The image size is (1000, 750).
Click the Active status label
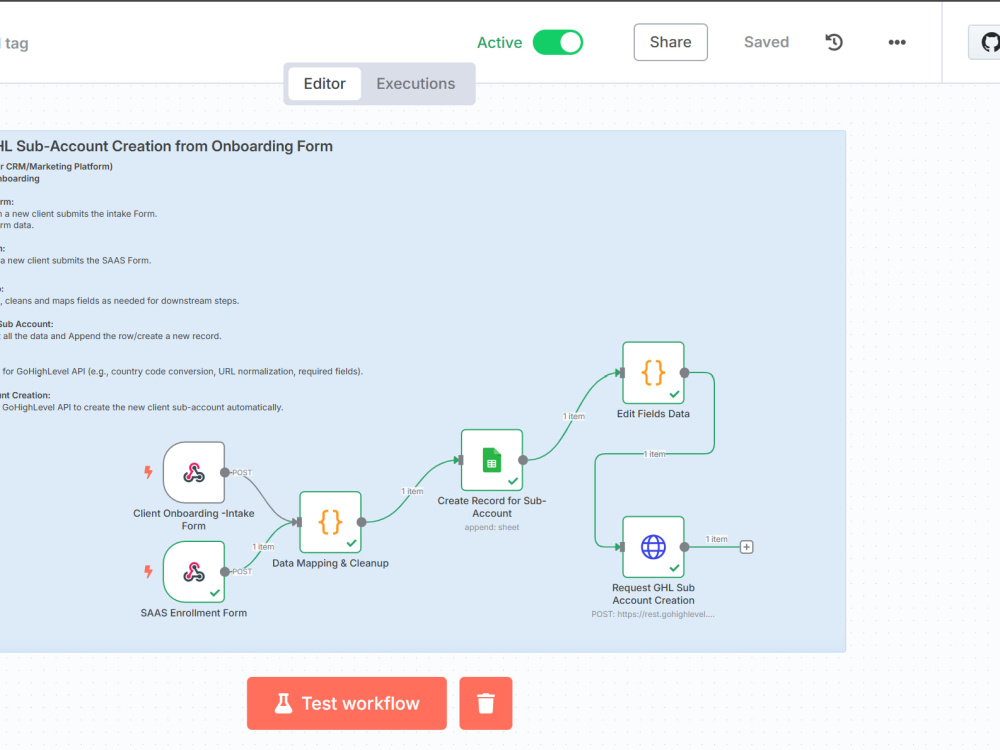(x=499, y=43)
